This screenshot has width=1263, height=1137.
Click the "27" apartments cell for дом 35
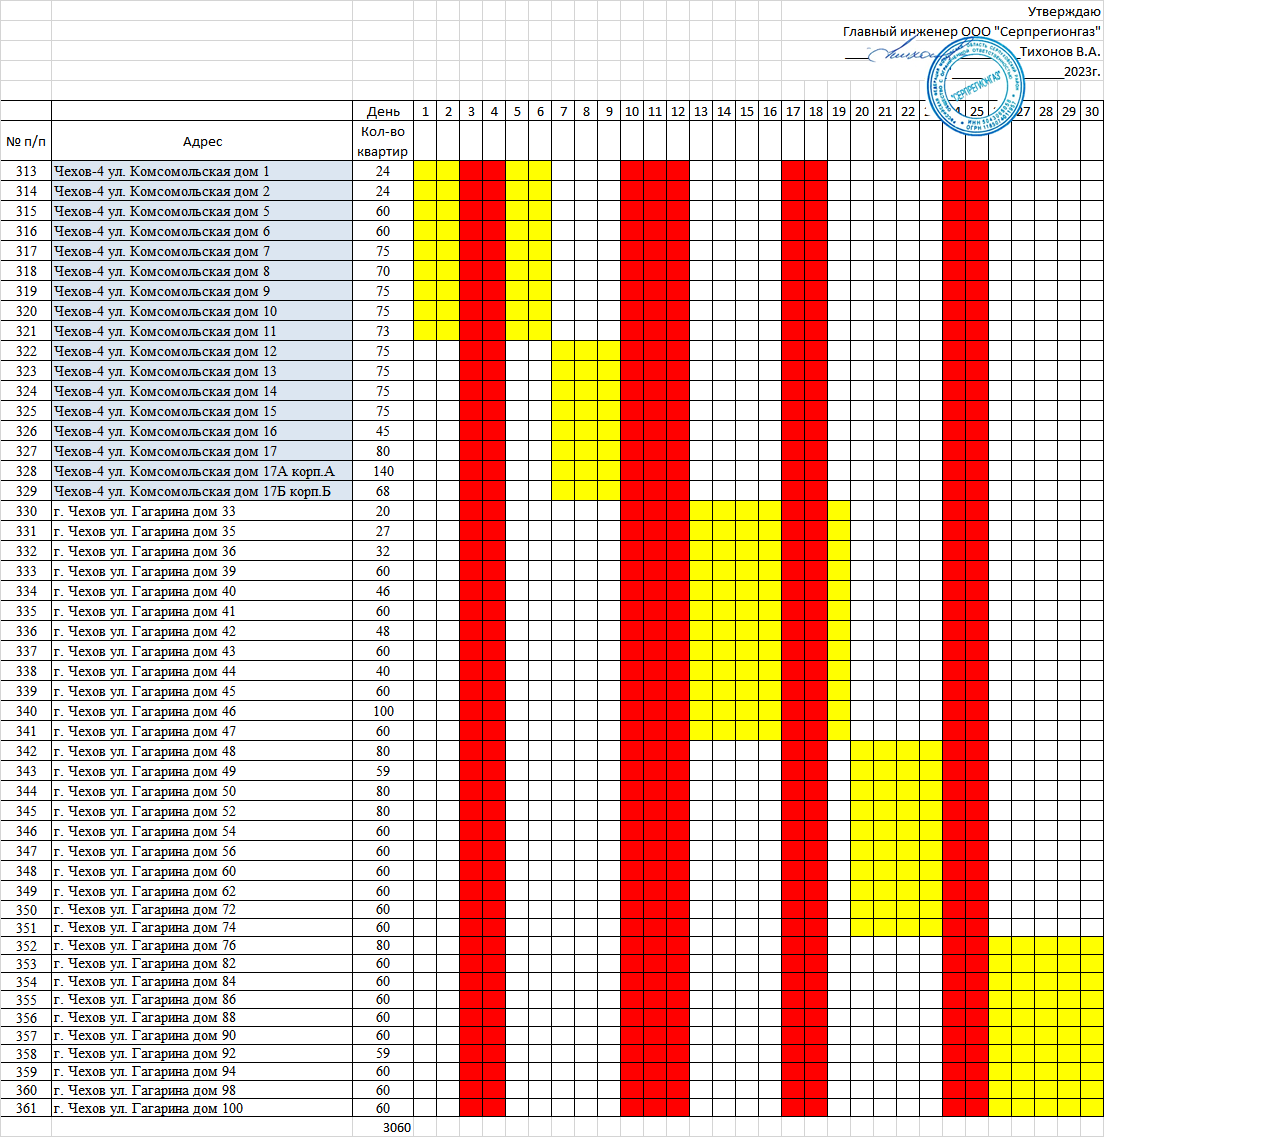[383, 531]
